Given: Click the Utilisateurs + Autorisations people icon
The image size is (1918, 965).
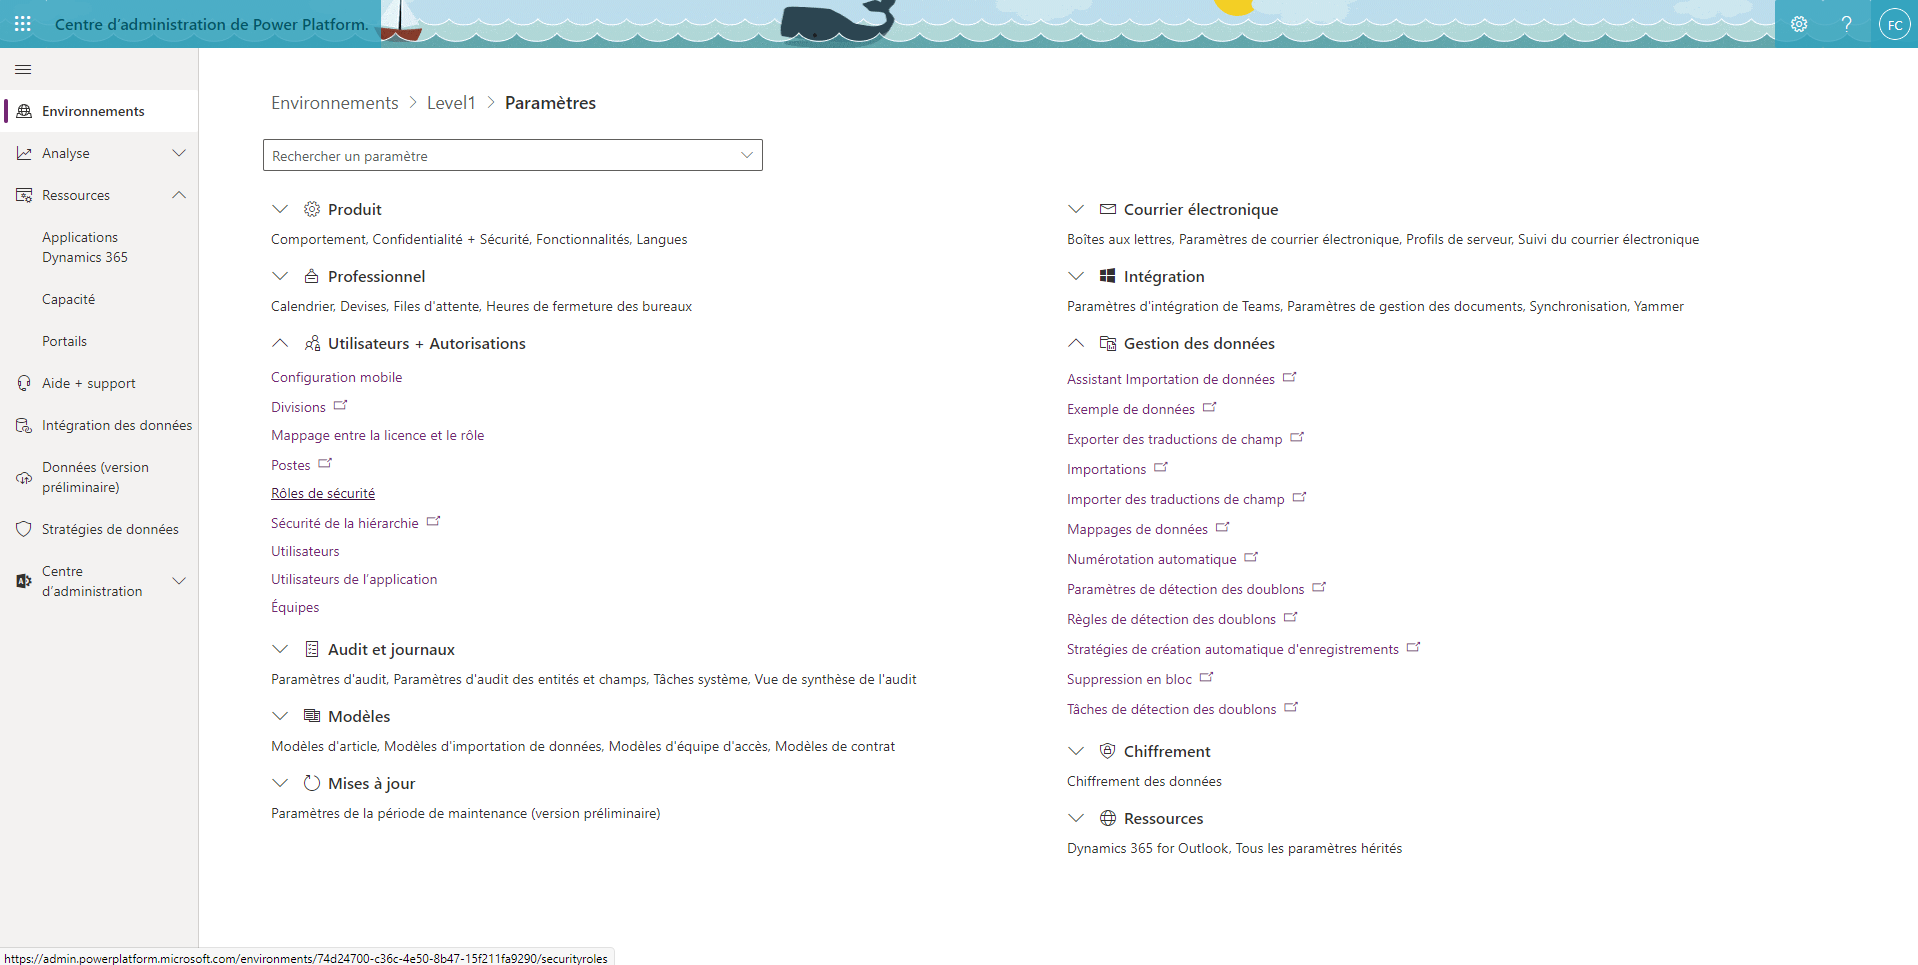Looking at the screenshot, I should tap(312, 343).
